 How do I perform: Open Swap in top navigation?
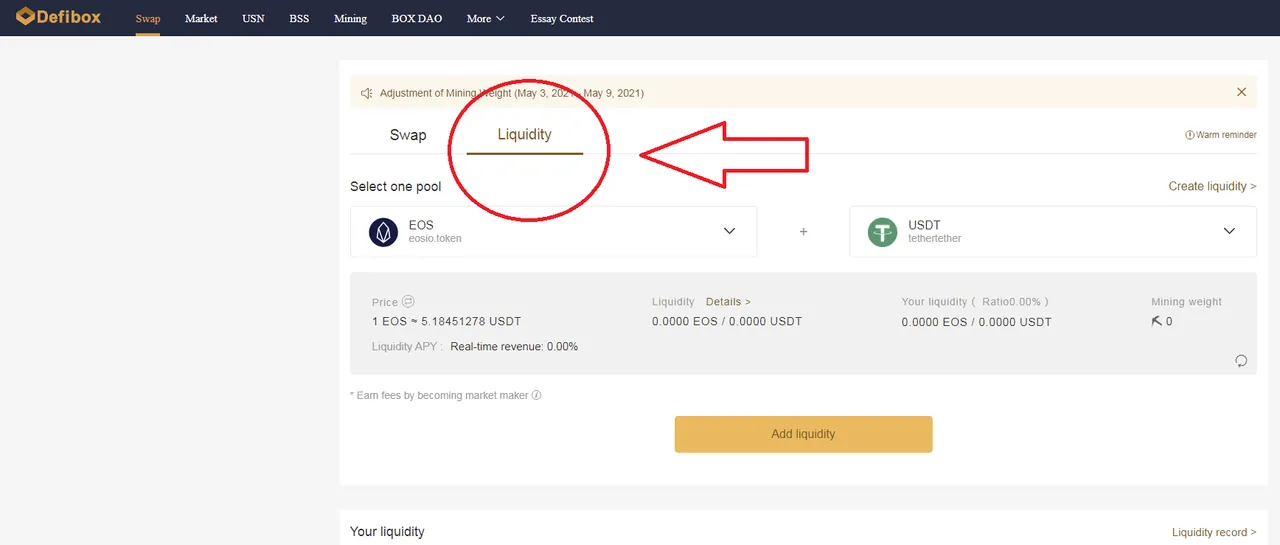[x=148, y=18]
